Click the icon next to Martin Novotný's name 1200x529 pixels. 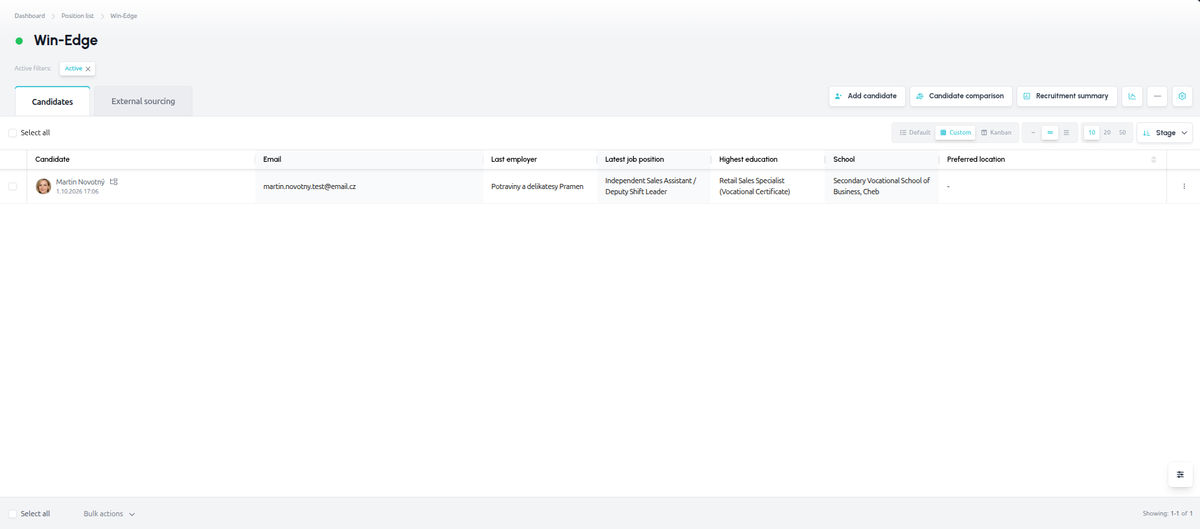[114, 181]
